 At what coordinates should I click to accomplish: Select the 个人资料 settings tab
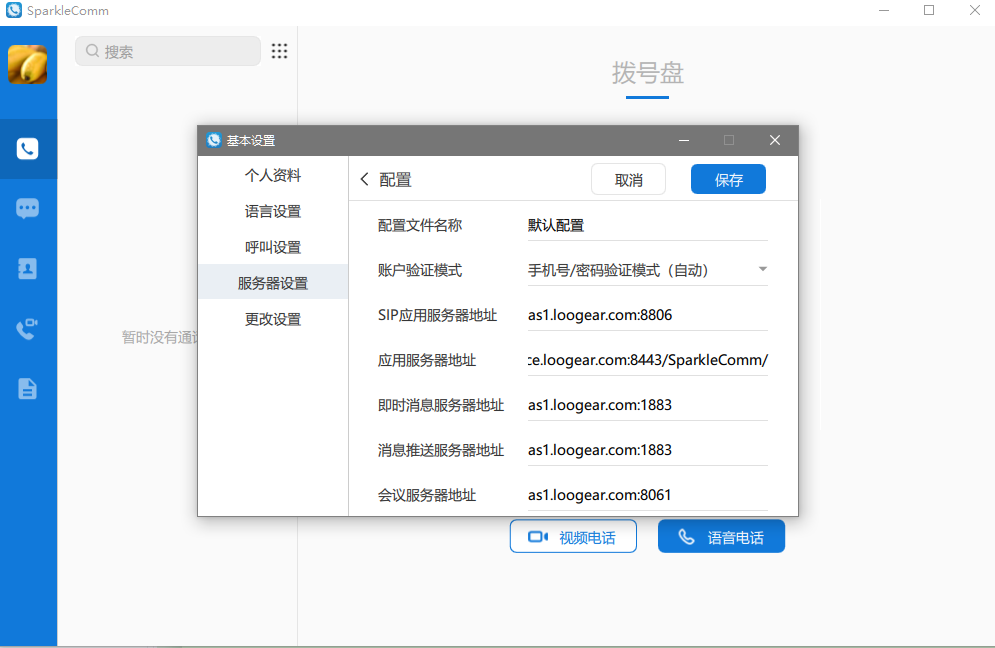273,175
